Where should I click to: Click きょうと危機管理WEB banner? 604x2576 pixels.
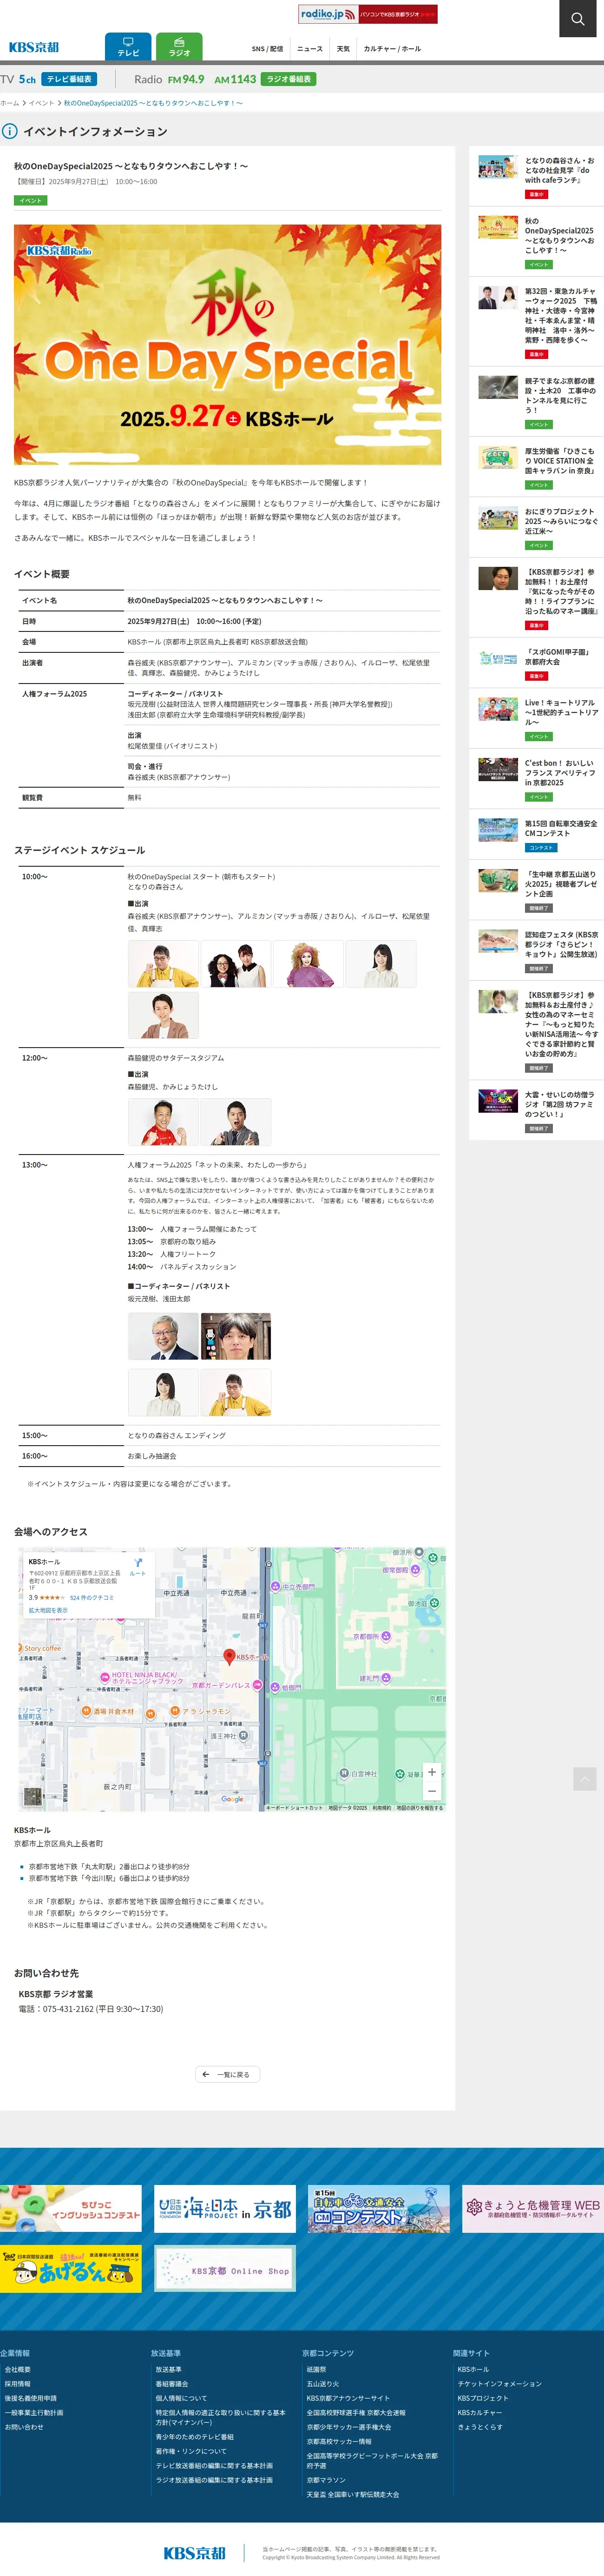(533, 2209)
